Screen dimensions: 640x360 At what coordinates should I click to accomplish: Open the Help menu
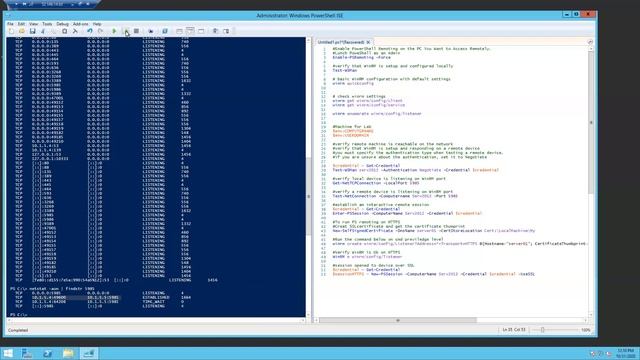pyautogui.click(x=97, y=24)
